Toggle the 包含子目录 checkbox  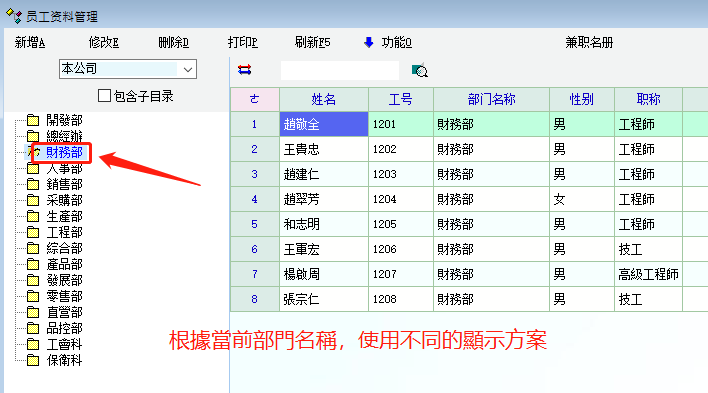point(104,96)
